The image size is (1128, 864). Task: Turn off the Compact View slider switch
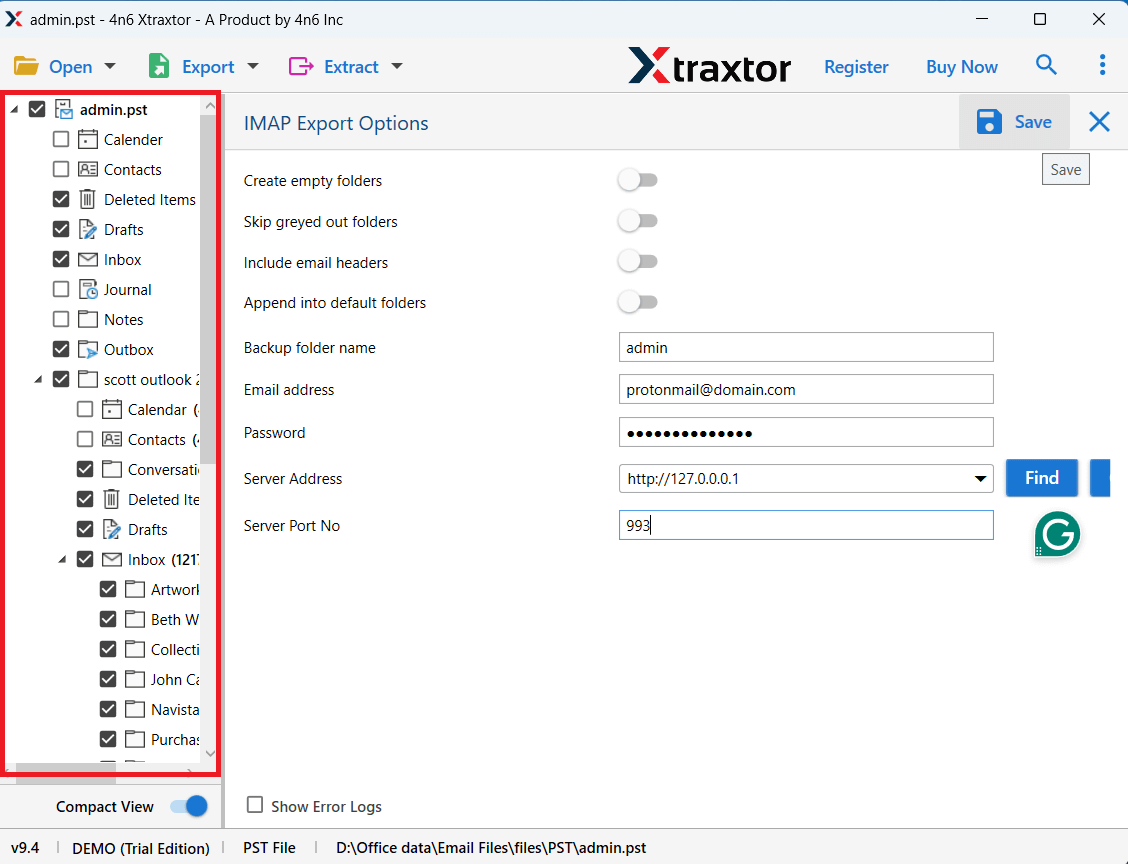pos(188,806)
